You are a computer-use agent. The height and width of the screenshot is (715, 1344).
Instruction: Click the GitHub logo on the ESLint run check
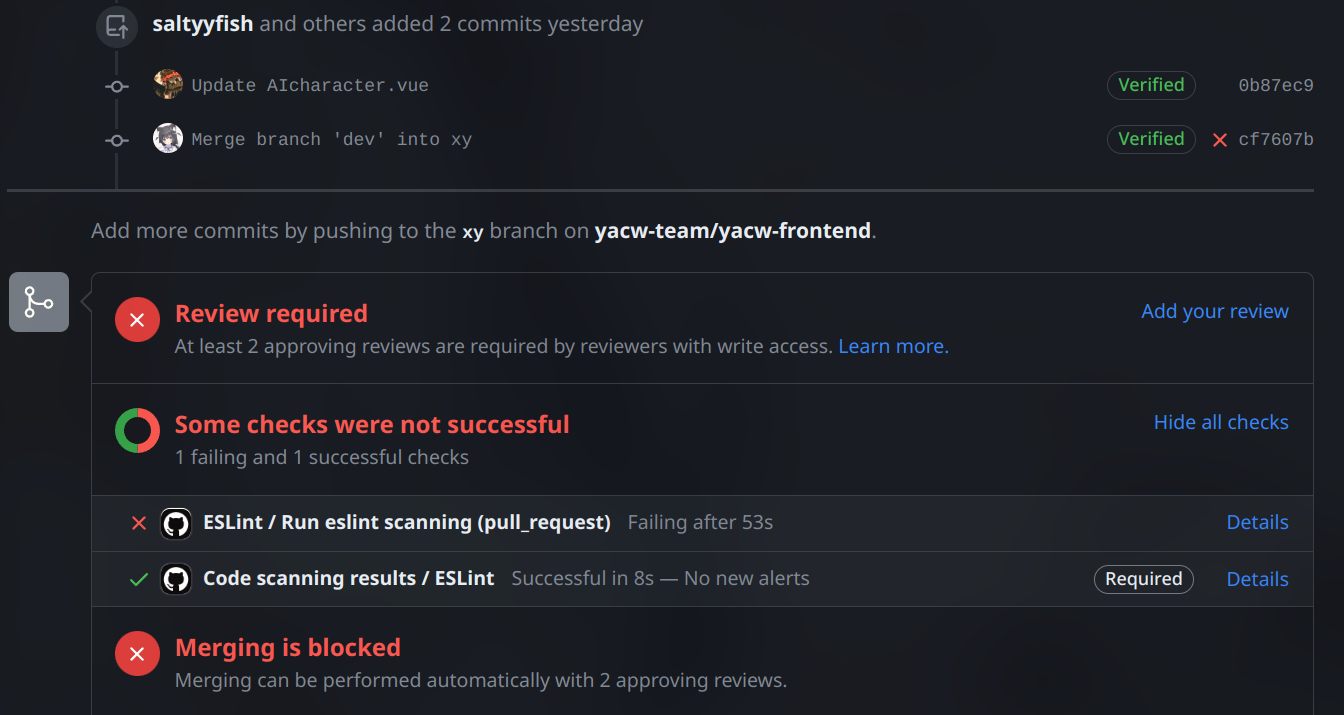click(176, 523)
